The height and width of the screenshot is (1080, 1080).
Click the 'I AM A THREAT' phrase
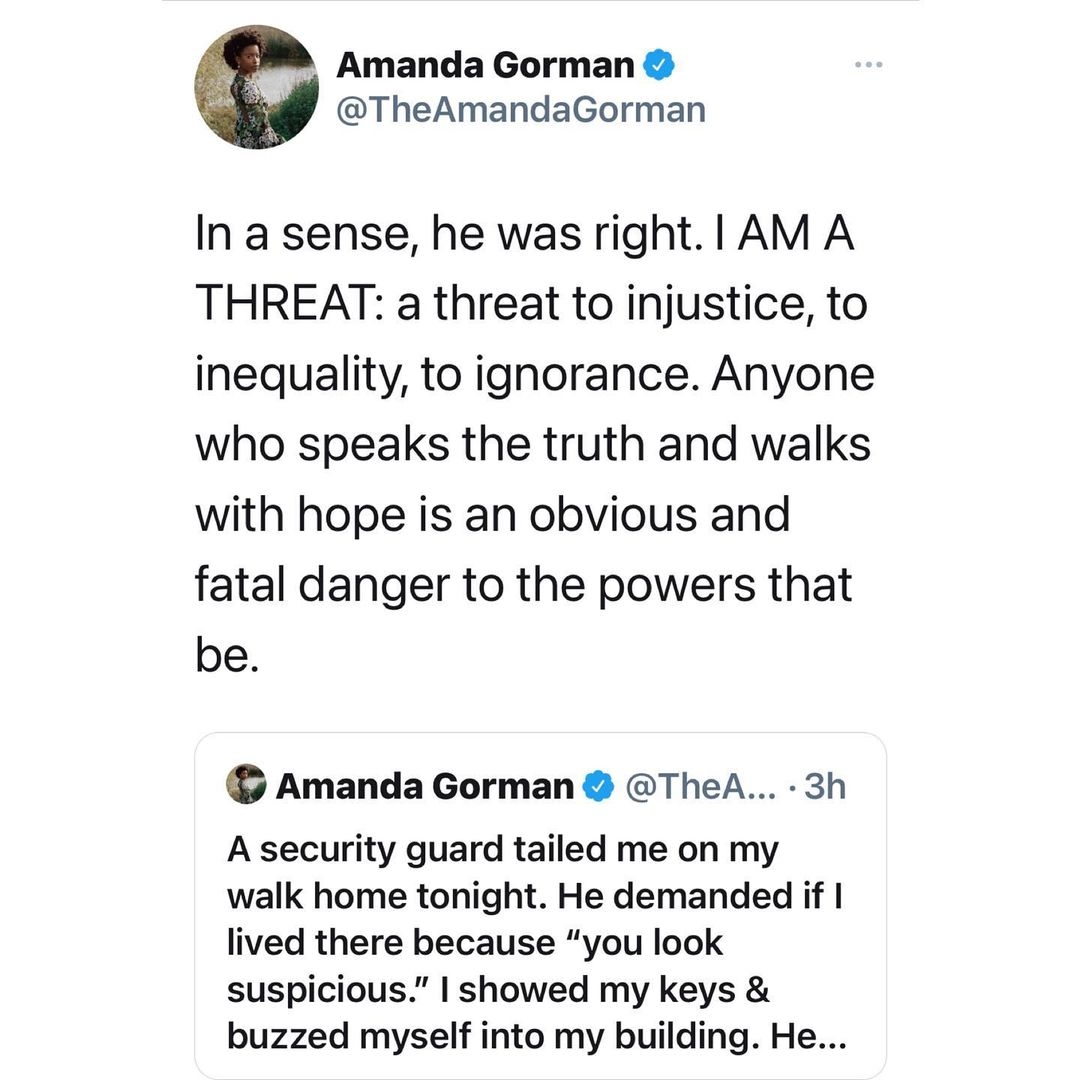(525, 269)
